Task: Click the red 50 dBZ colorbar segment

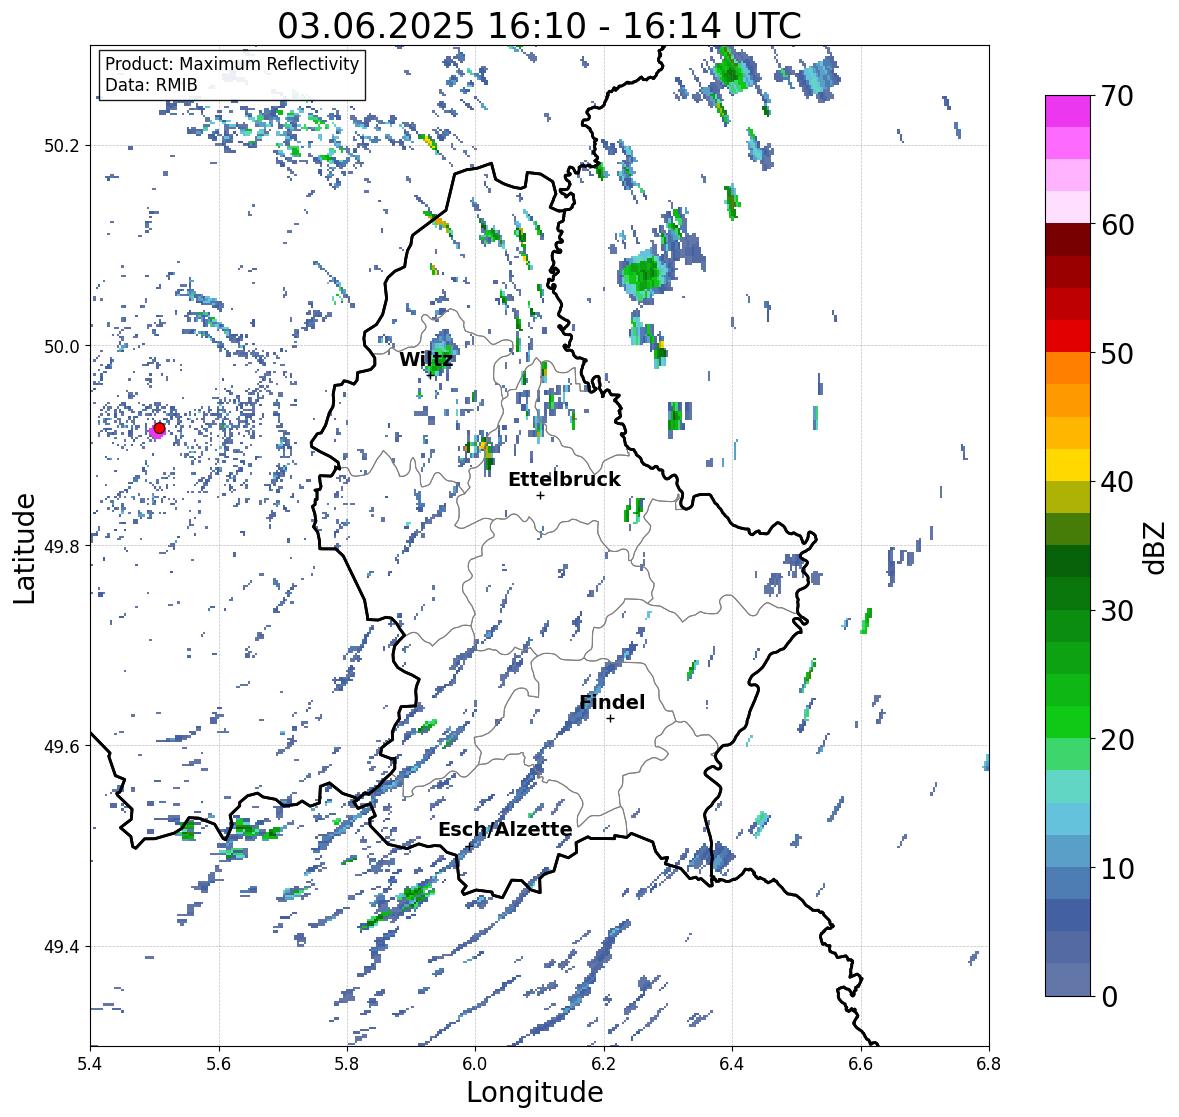Action: pos(1068,336)
